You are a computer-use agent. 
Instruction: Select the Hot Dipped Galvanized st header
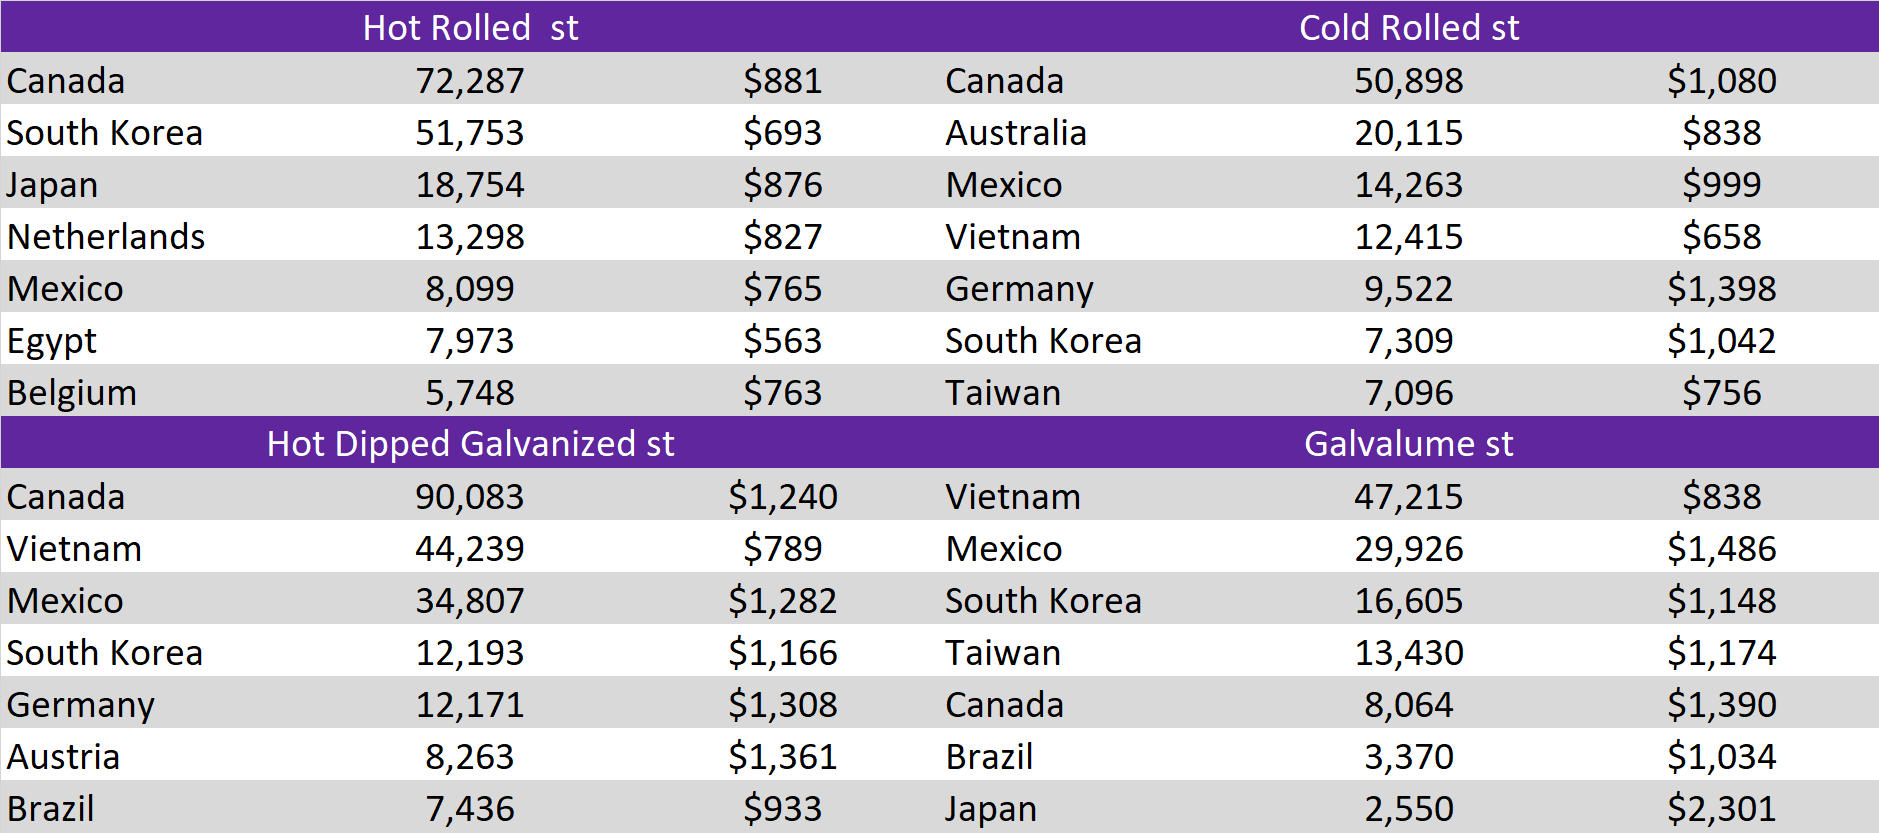470,443
